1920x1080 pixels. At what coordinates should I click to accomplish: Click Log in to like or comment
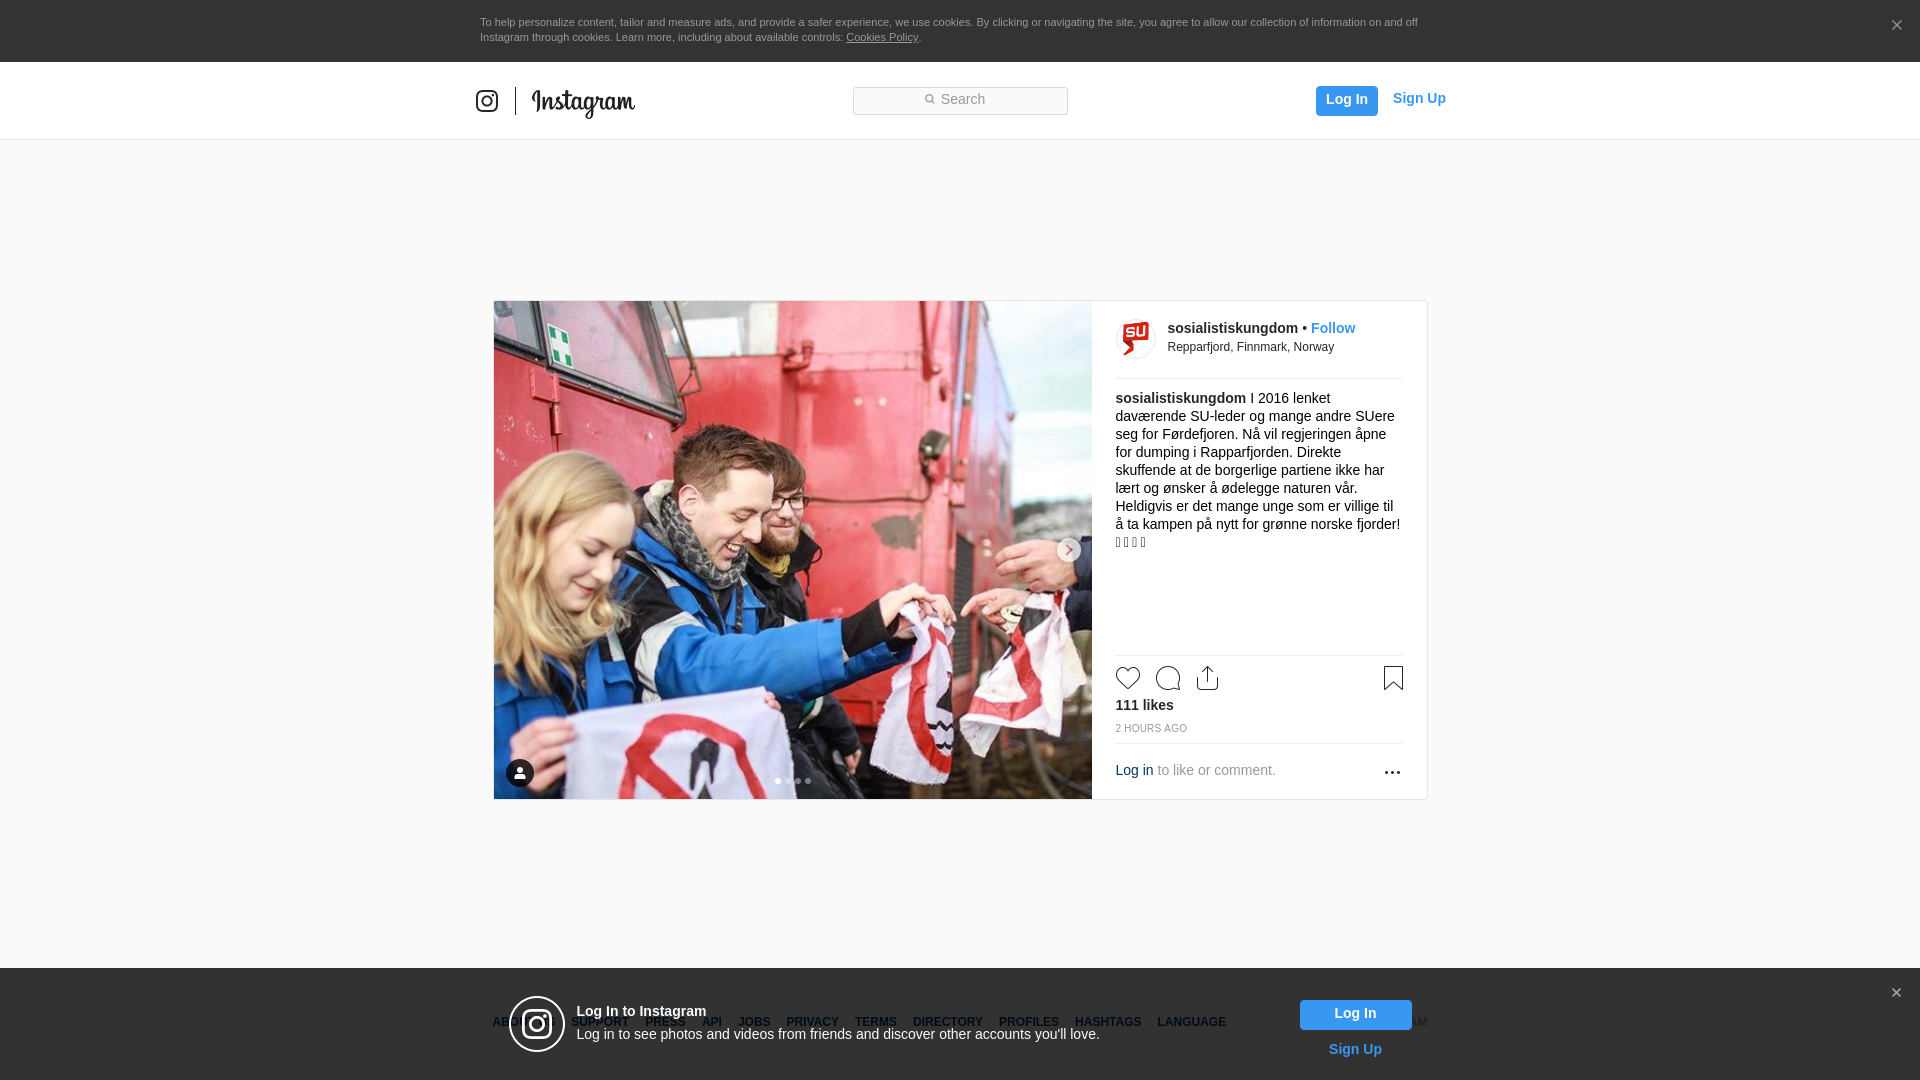(1134, 770)
